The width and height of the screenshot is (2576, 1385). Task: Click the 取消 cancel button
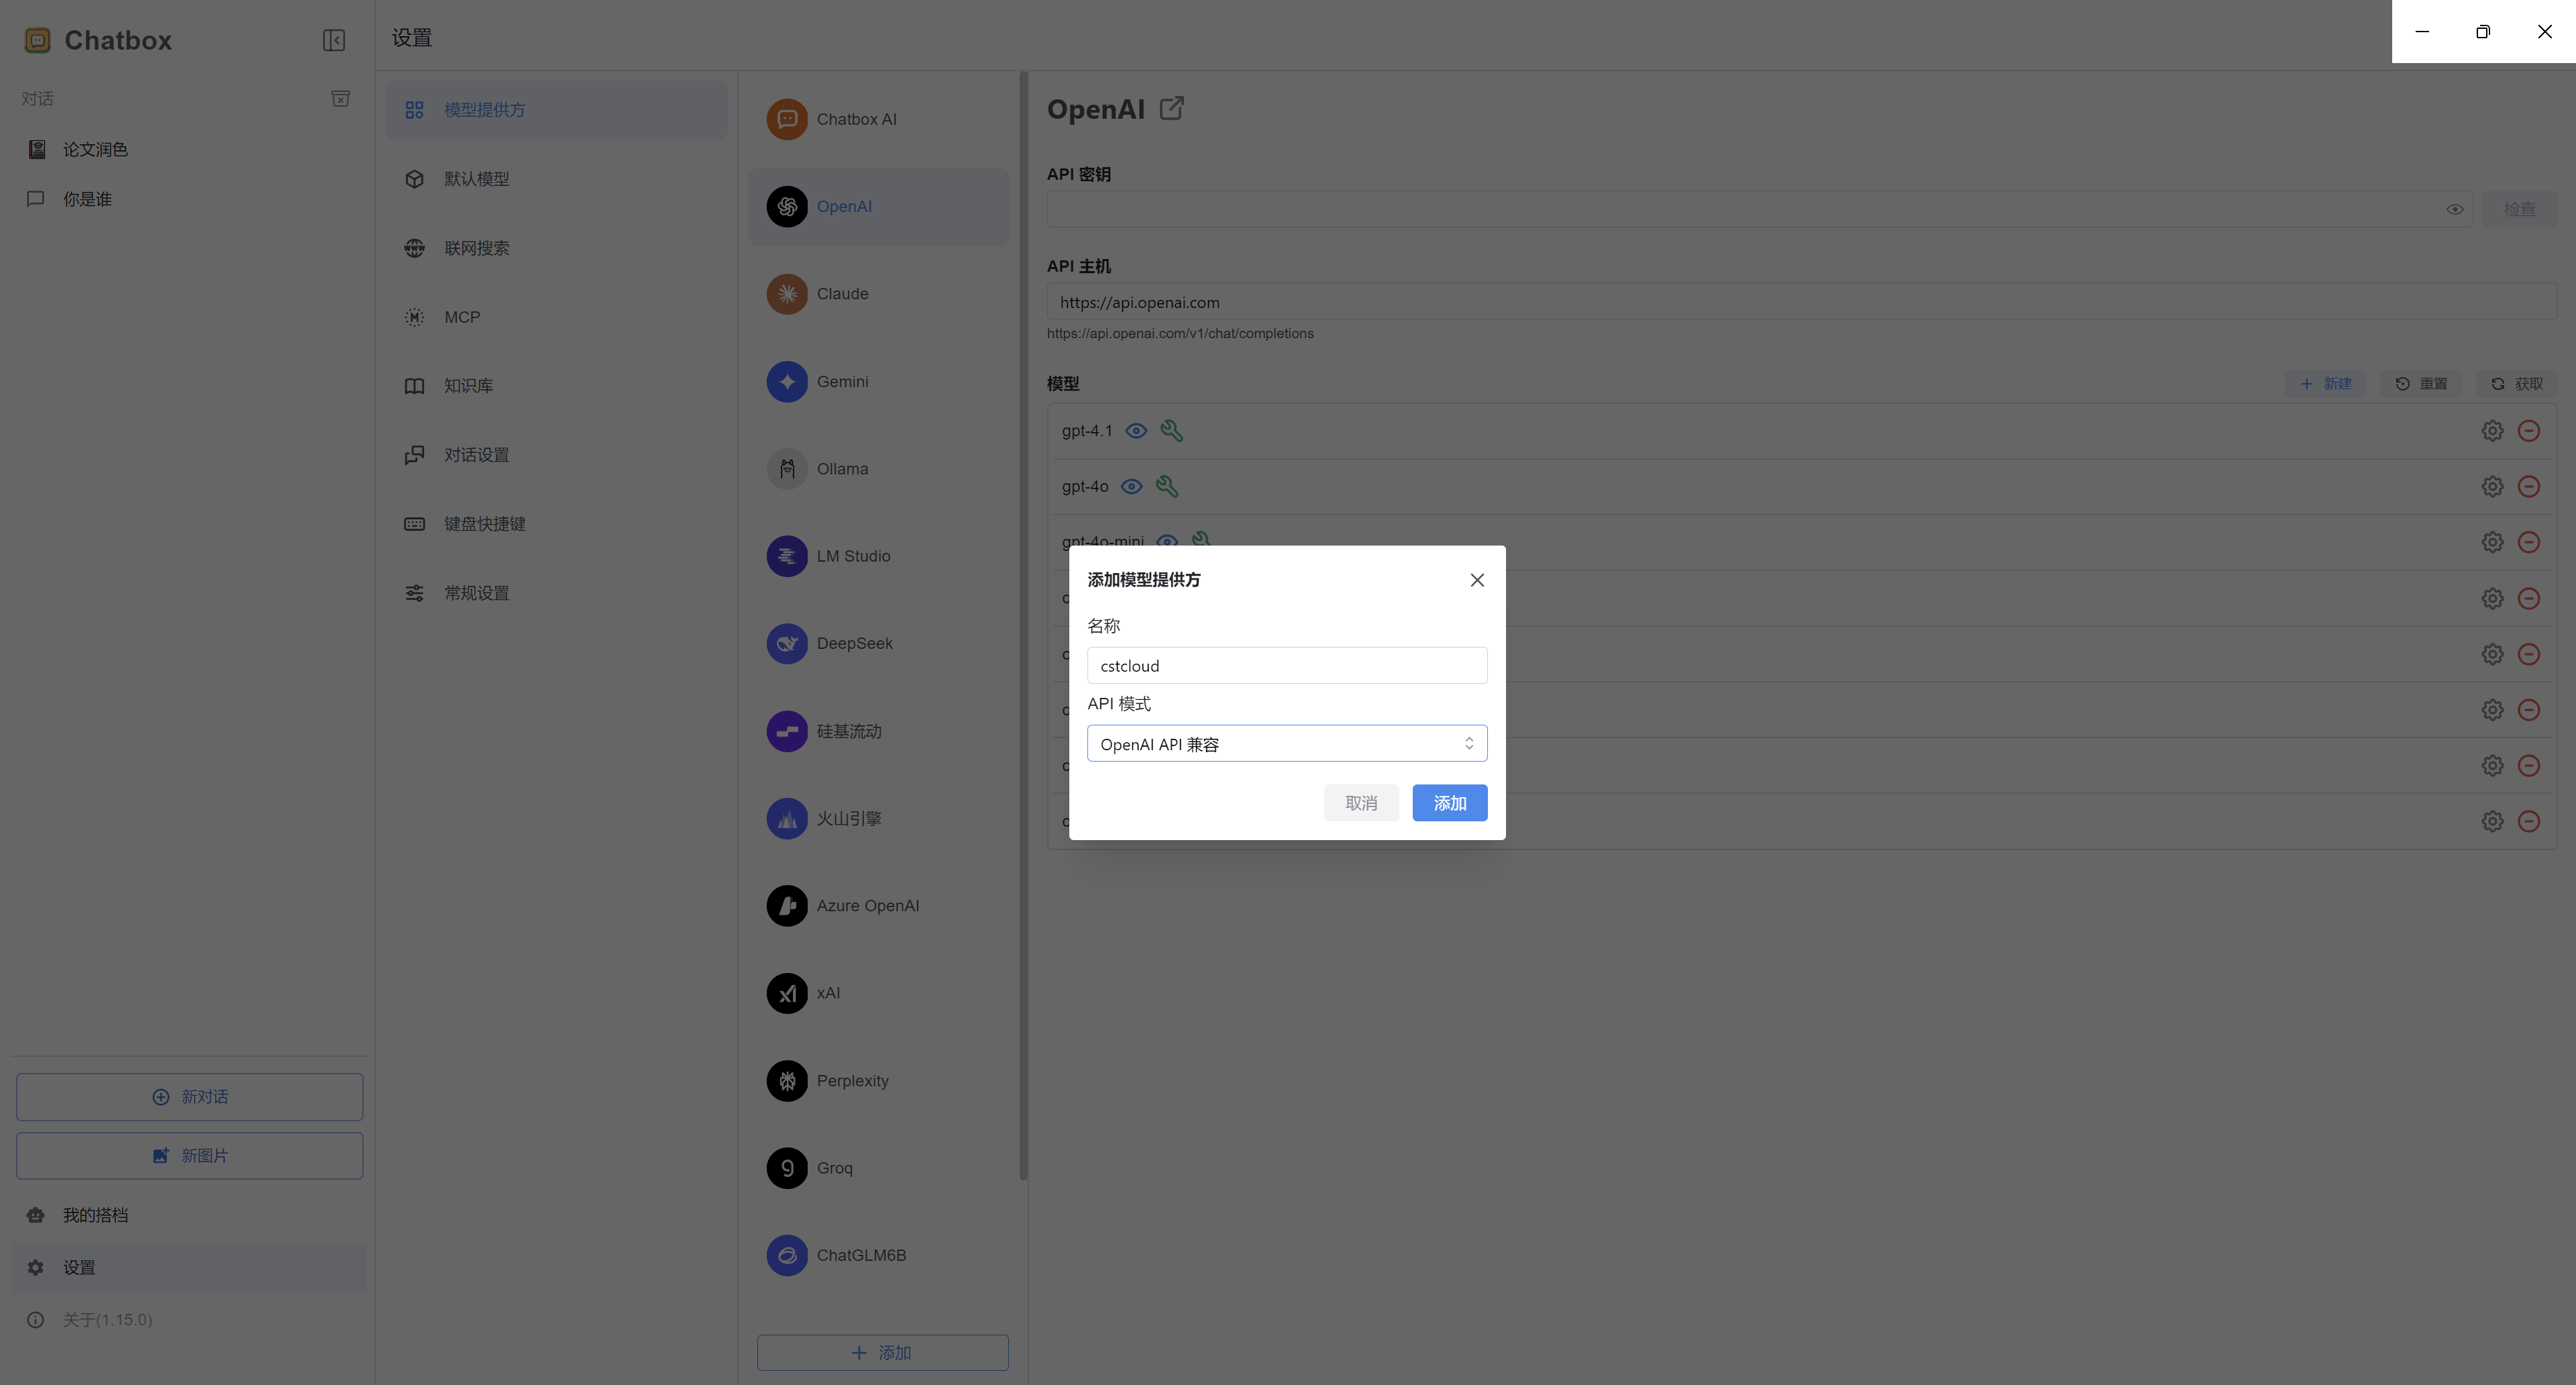click(1361, 803)
